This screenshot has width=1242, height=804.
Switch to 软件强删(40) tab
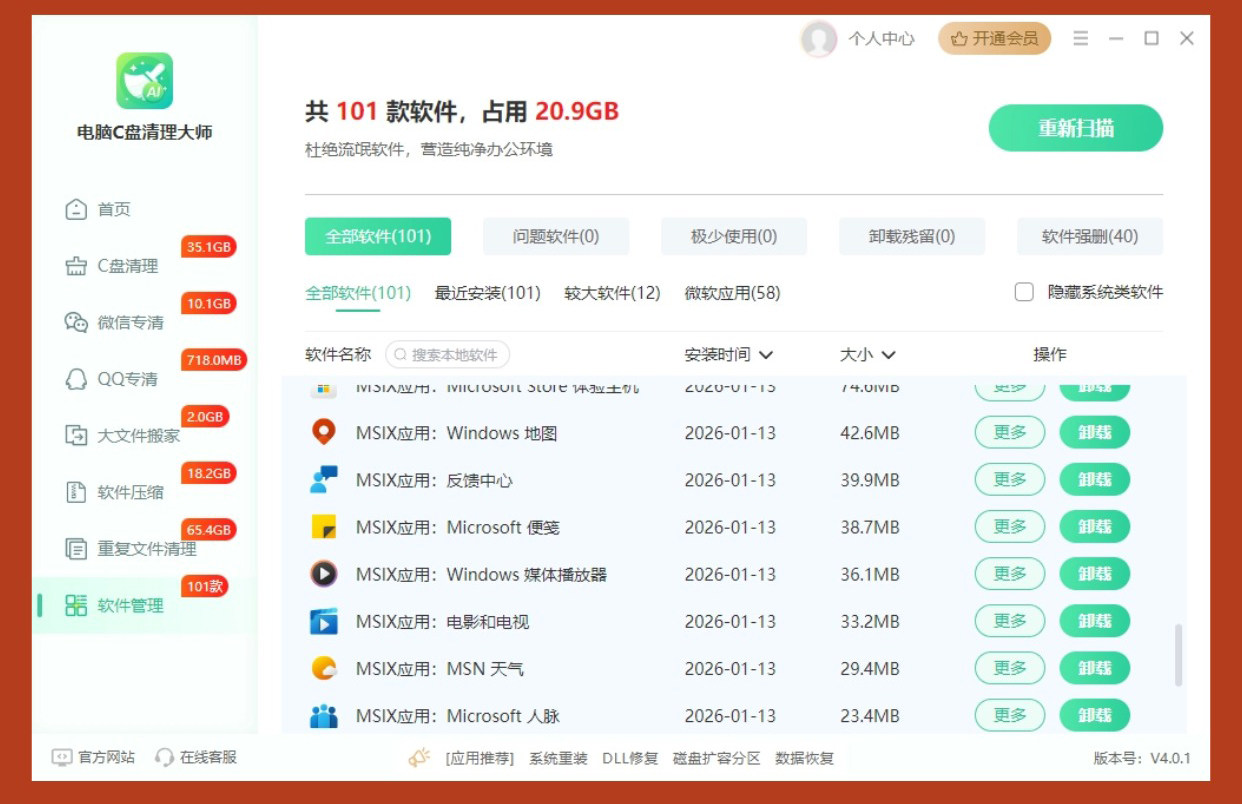pos(1090,237)
